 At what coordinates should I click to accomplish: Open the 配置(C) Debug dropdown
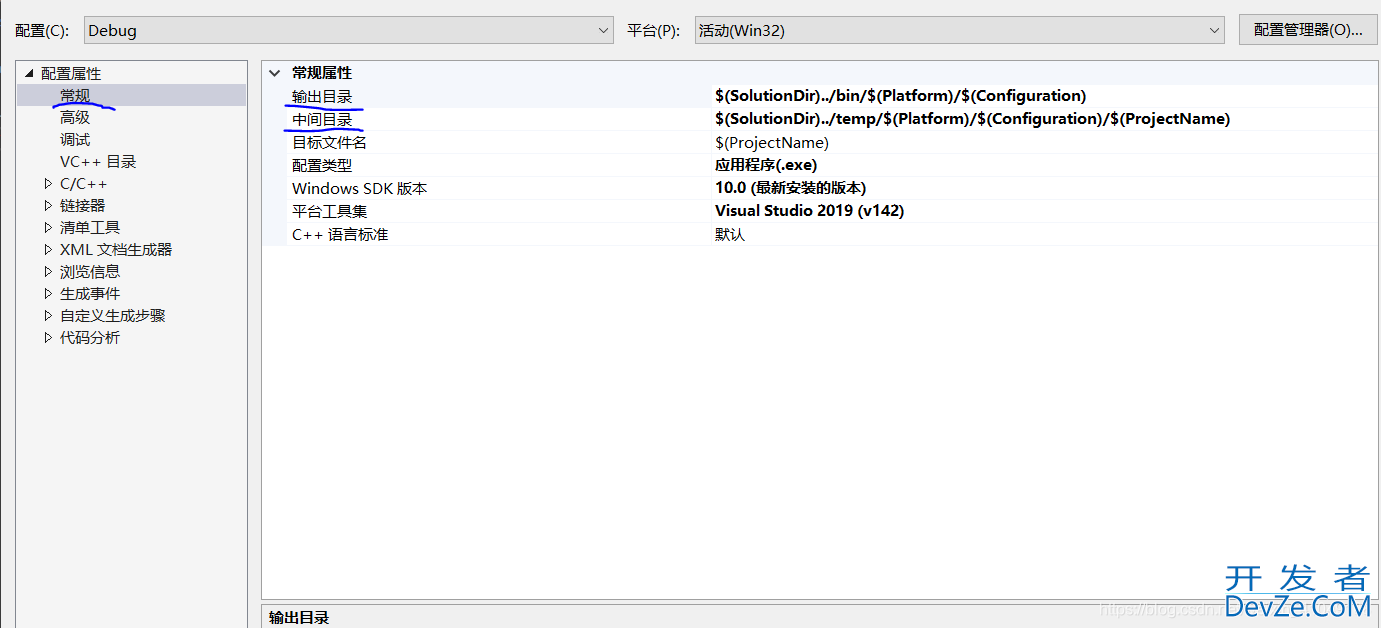pyautogui.click(x=348, y=30)
